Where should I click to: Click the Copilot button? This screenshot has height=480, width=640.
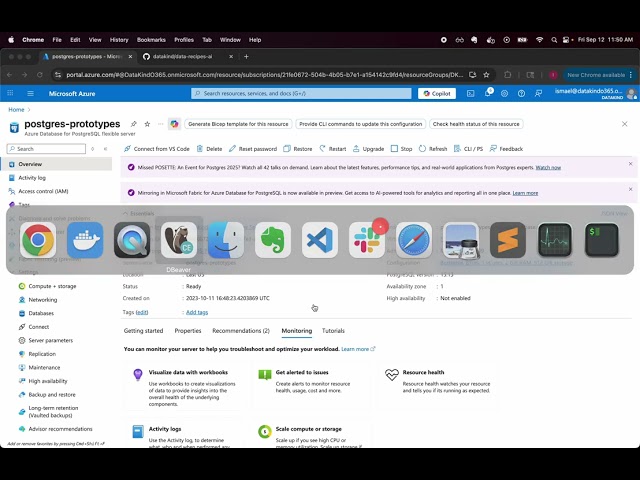point(437,93)
